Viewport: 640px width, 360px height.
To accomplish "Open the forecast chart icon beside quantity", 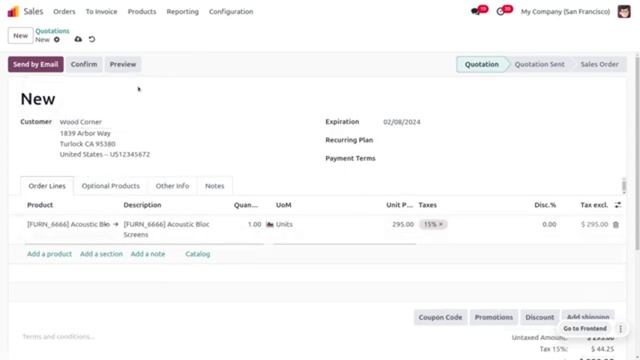I will click(270, 224).
